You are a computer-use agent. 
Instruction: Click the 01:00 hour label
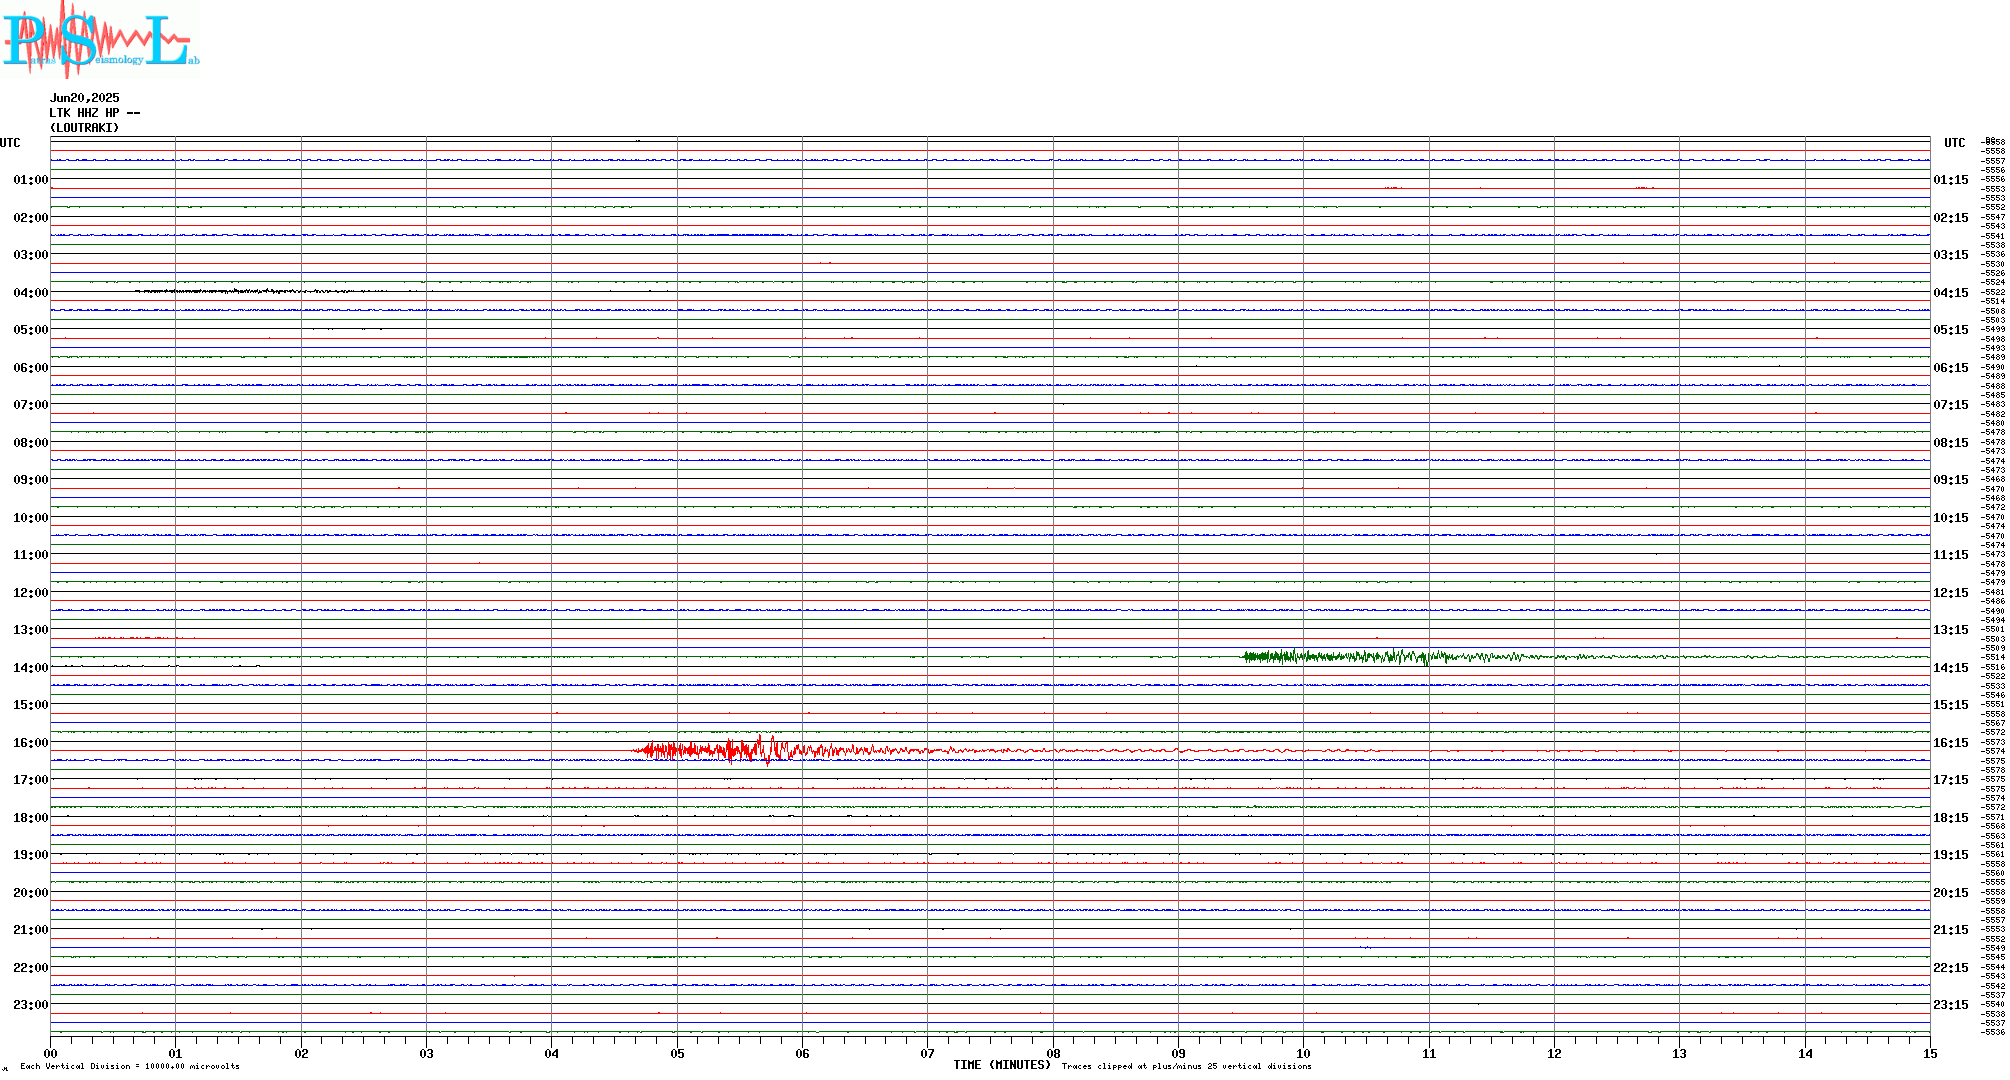[31, 180]
